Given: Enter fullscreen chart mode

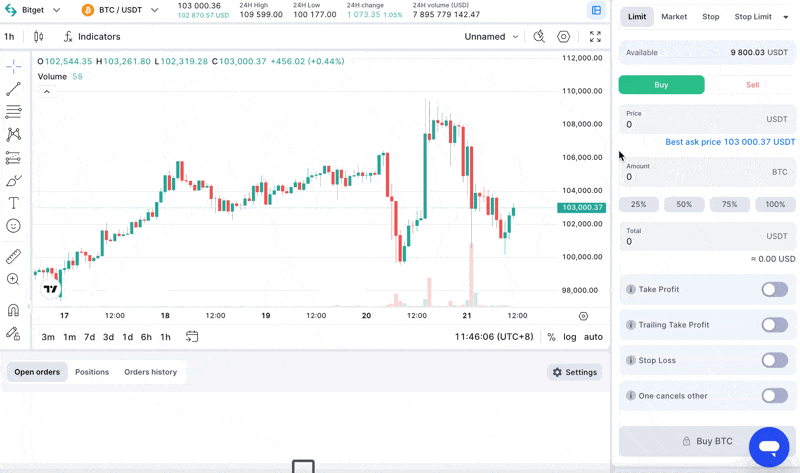Looking at the screenshot, I should (595, 37).
